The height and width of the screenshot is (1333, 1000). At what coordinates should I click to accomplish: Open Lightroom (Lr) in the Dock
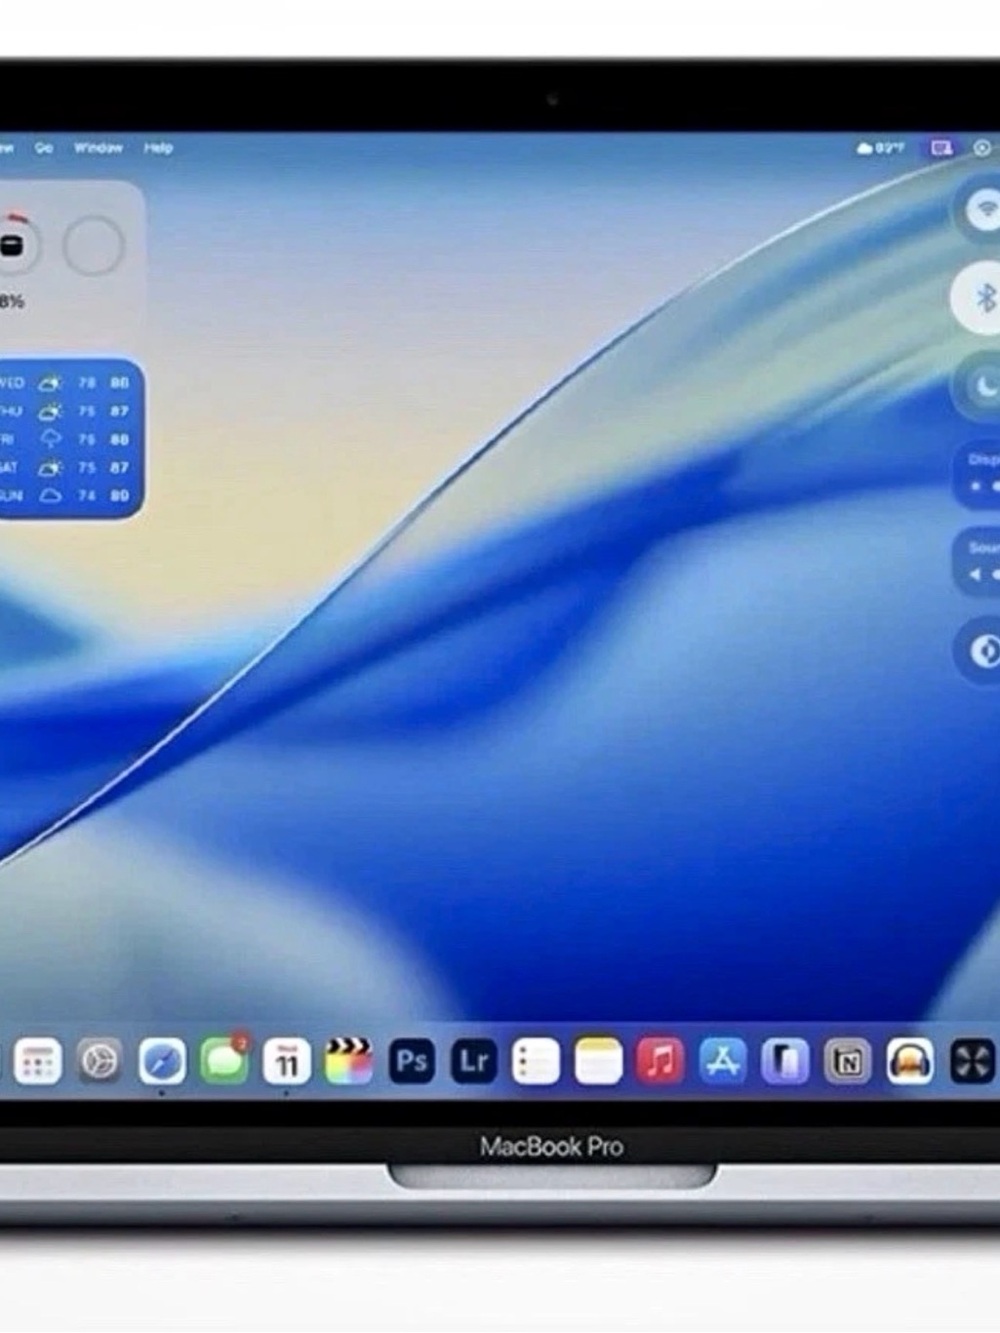(474, 1061)
